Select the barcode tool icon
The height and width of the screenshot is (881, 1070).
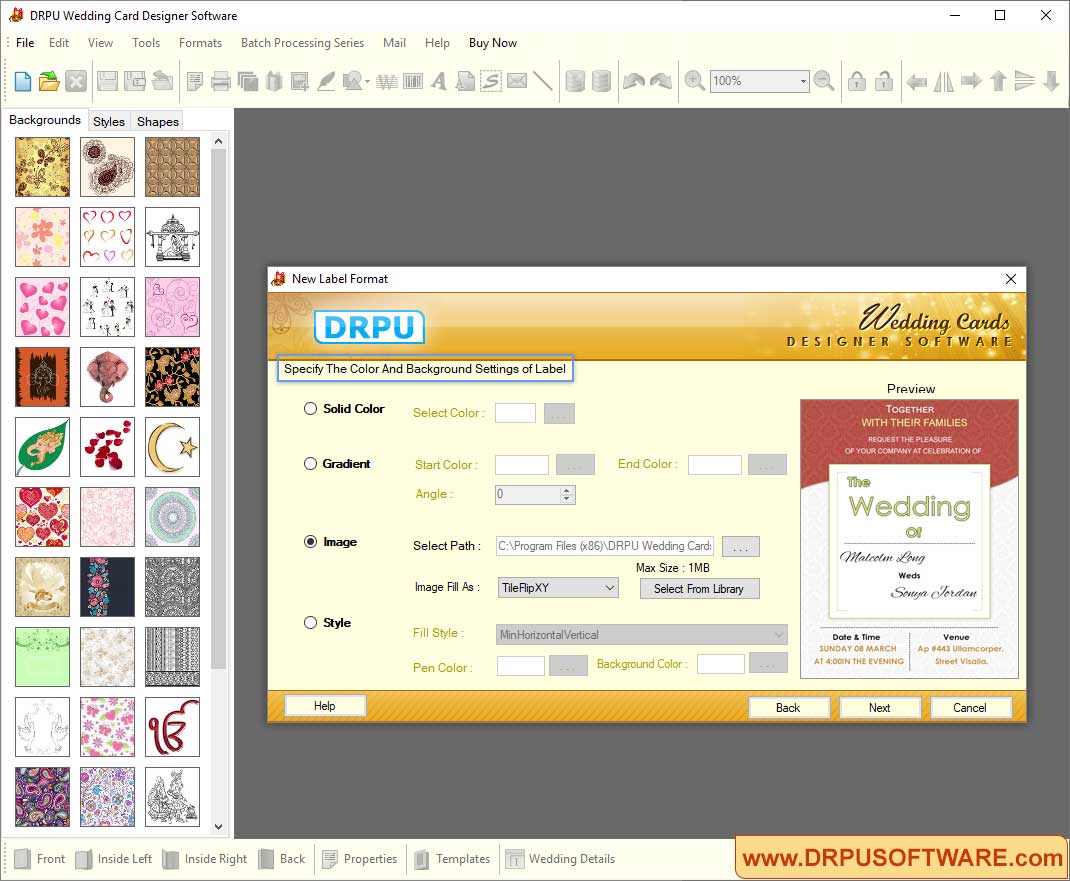413,81
